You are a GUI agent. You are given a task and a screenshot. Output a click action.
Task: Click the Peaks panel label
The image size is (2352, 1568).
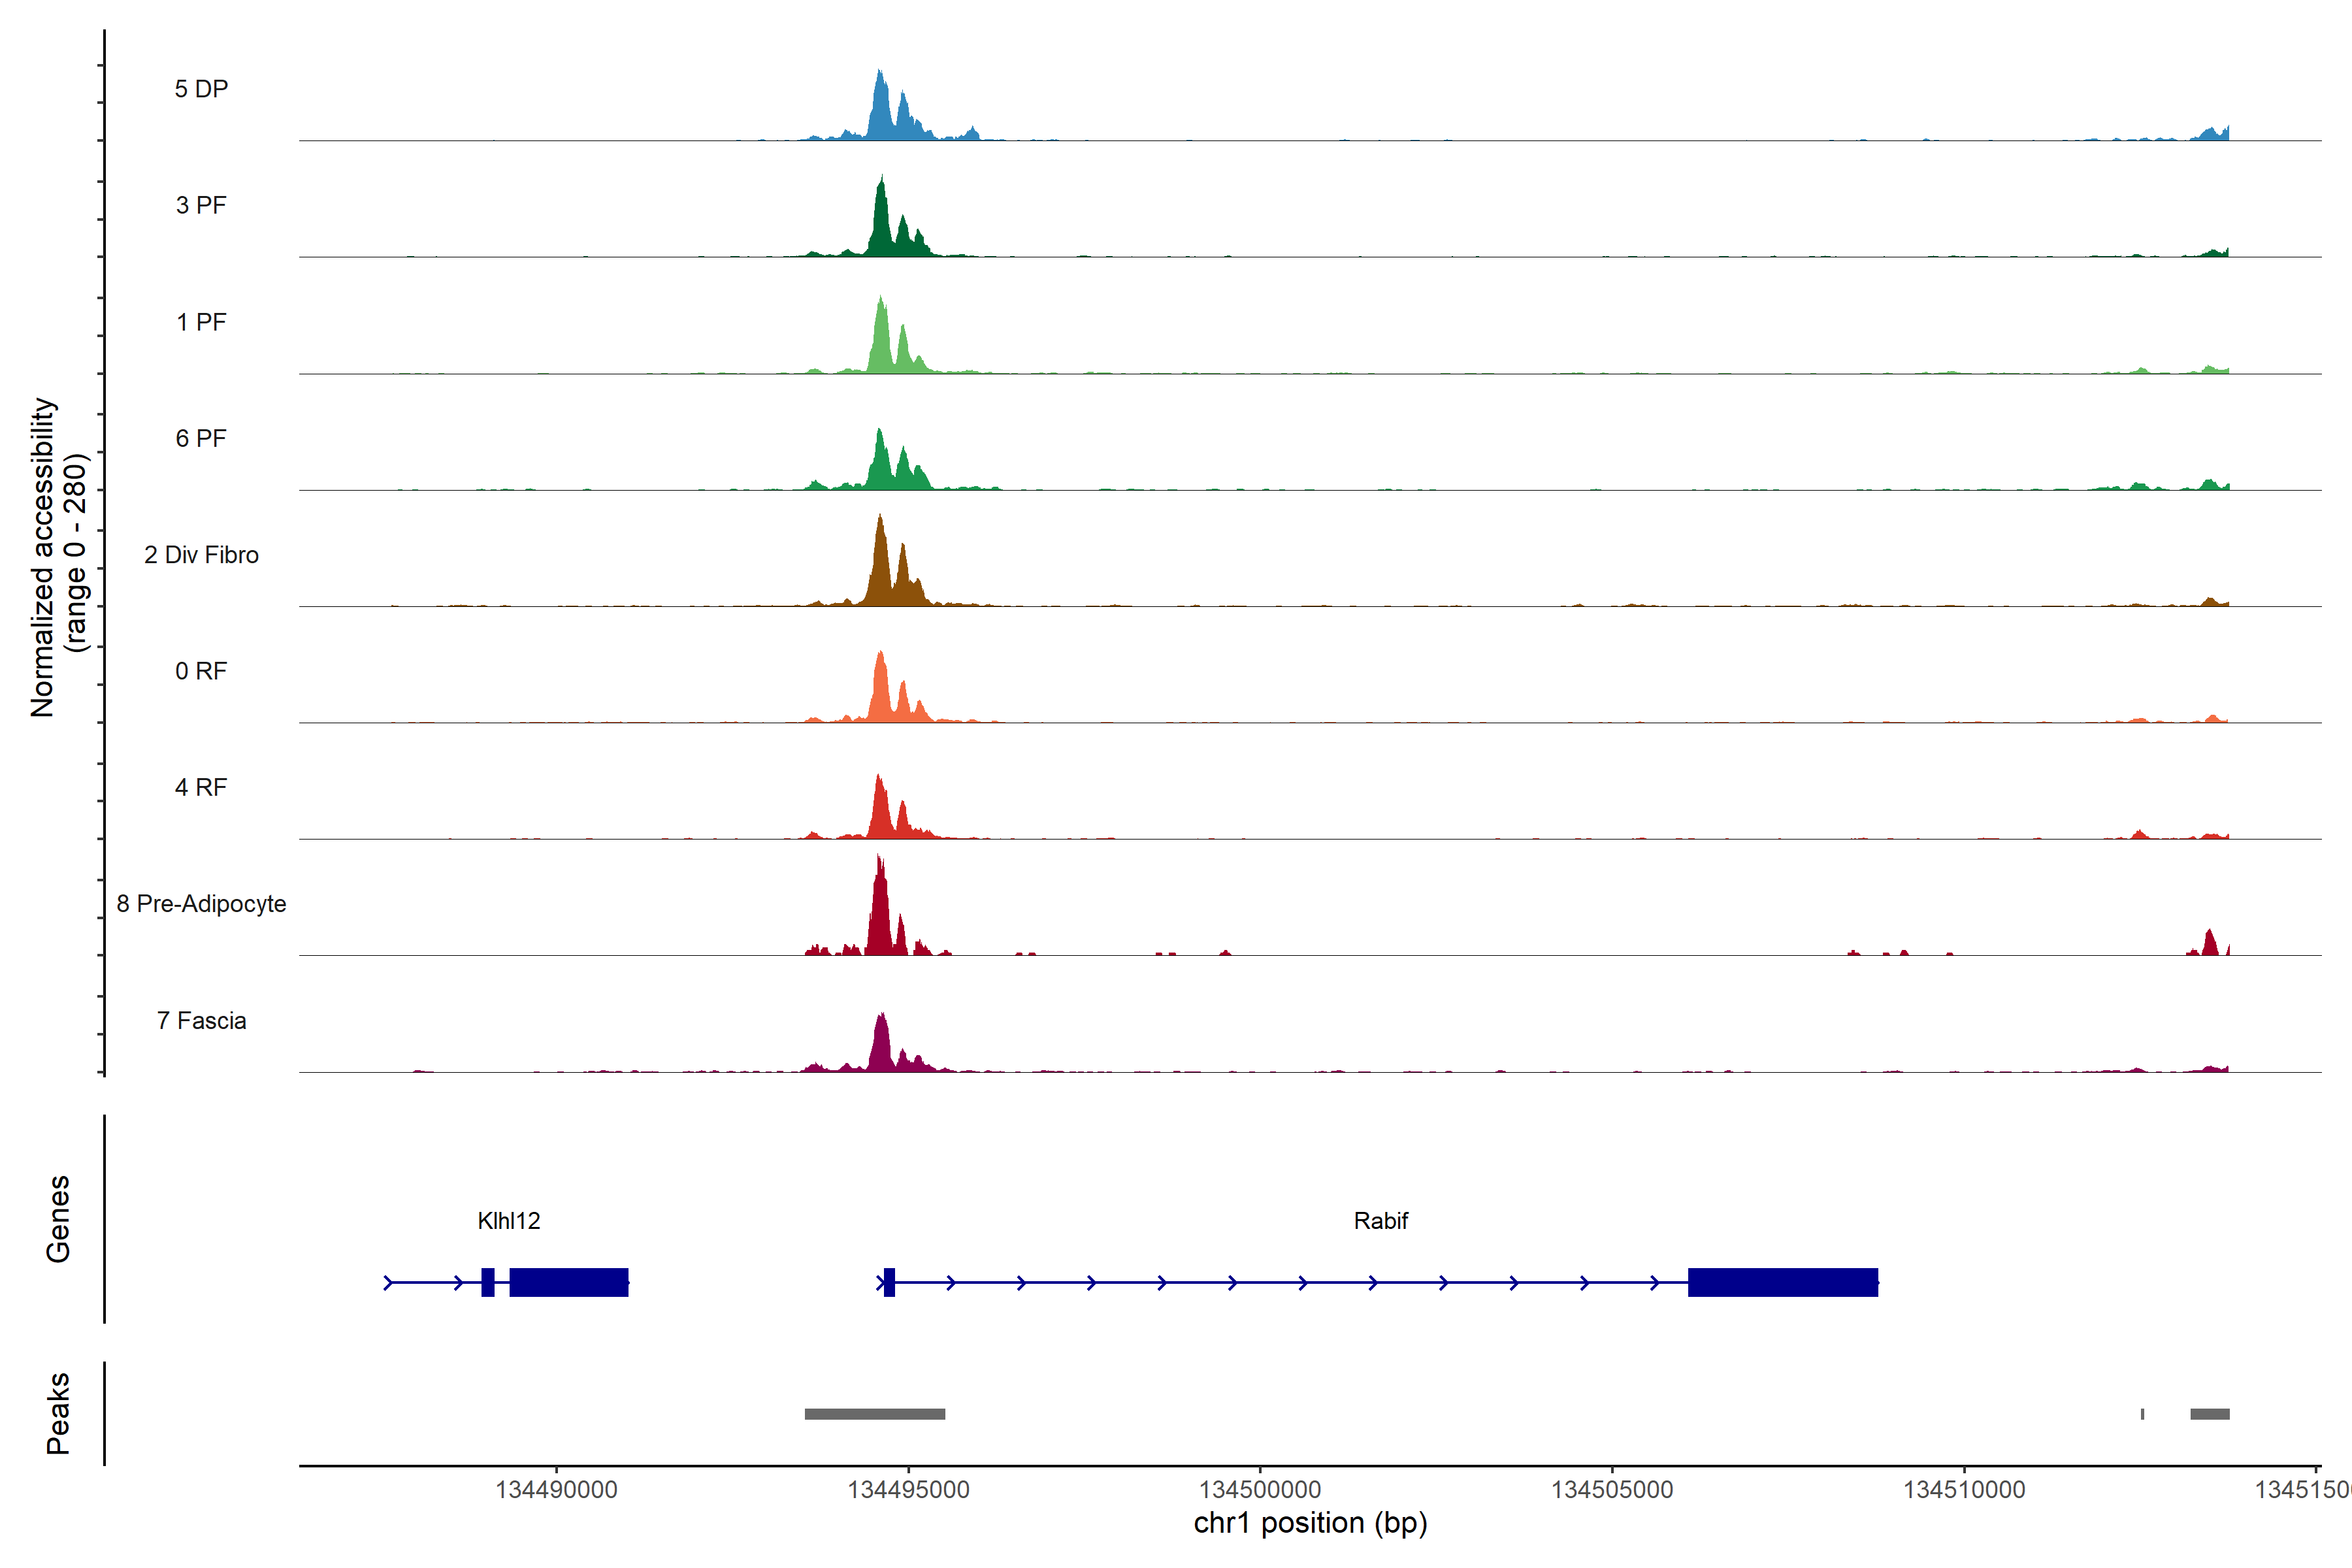[x=58, y=1412]
